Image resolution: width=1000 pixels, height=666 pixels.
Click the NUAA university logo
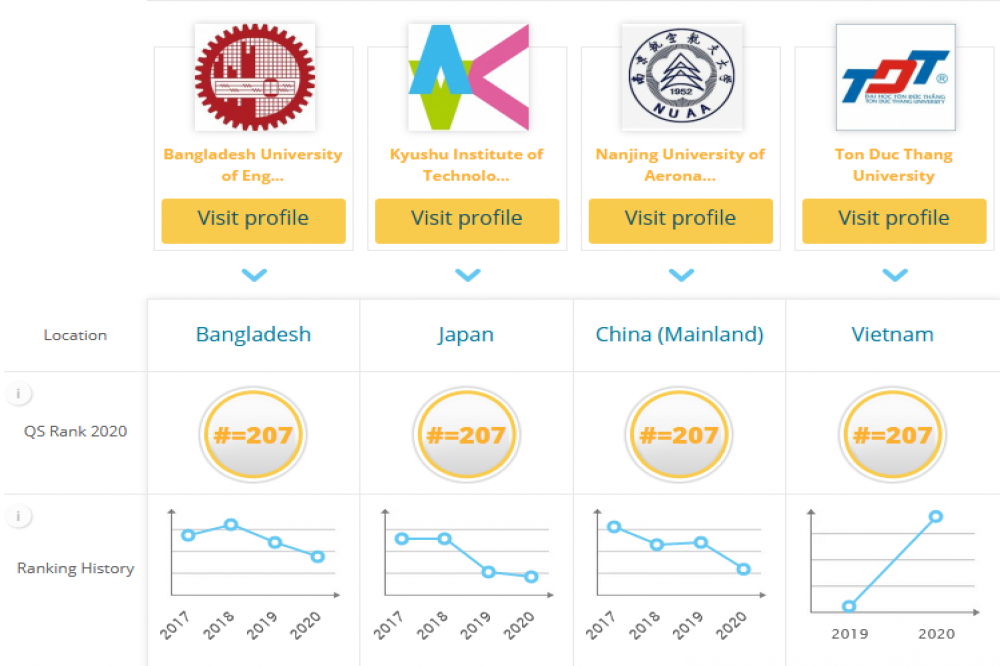[681, 78]
